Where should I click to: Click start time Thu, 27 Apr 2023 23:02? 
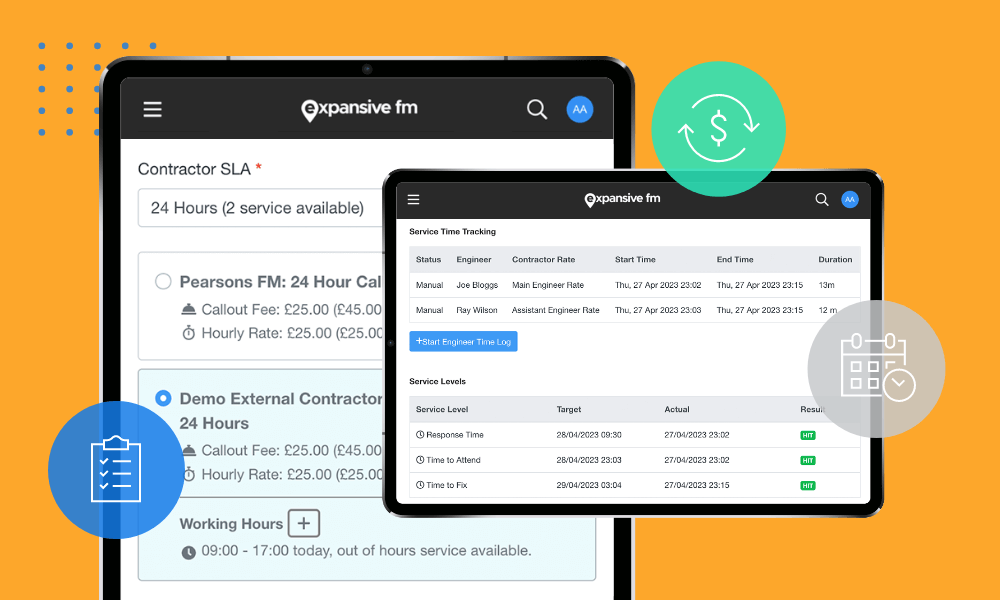tap(658, 285)
